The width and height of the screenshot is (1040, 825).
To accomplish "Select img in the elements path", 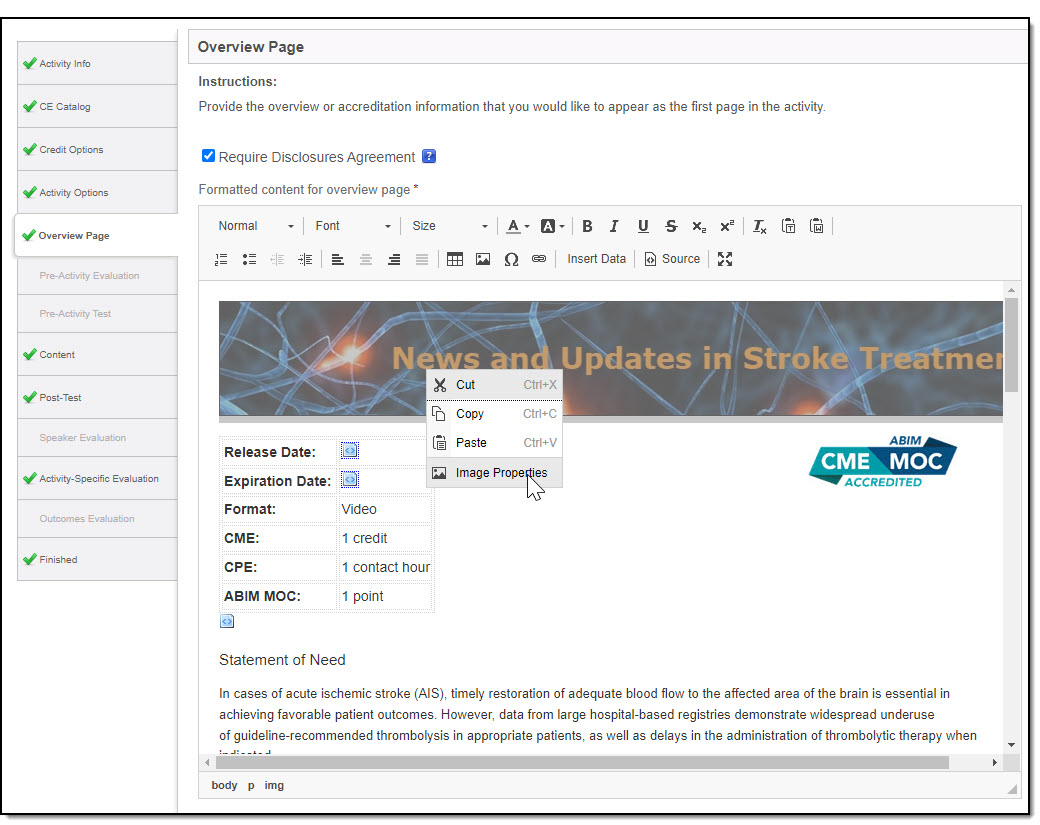I will (x=274, y=785).
